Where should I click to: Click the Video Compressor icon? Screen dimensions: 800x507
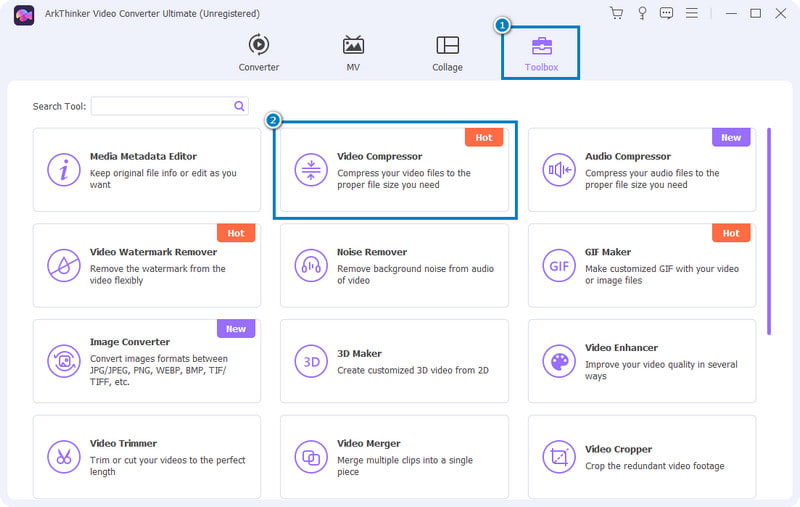[311, 170]
